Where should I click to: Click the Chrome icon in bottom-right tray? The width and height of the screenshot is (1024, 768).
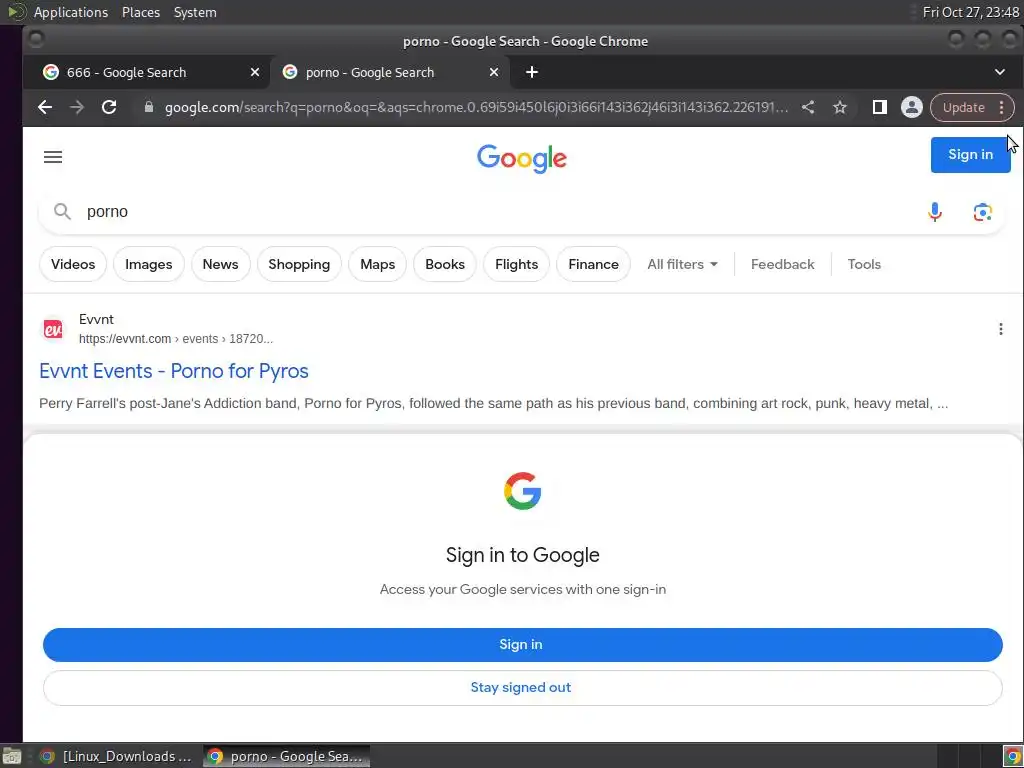tap(1012, 756)
